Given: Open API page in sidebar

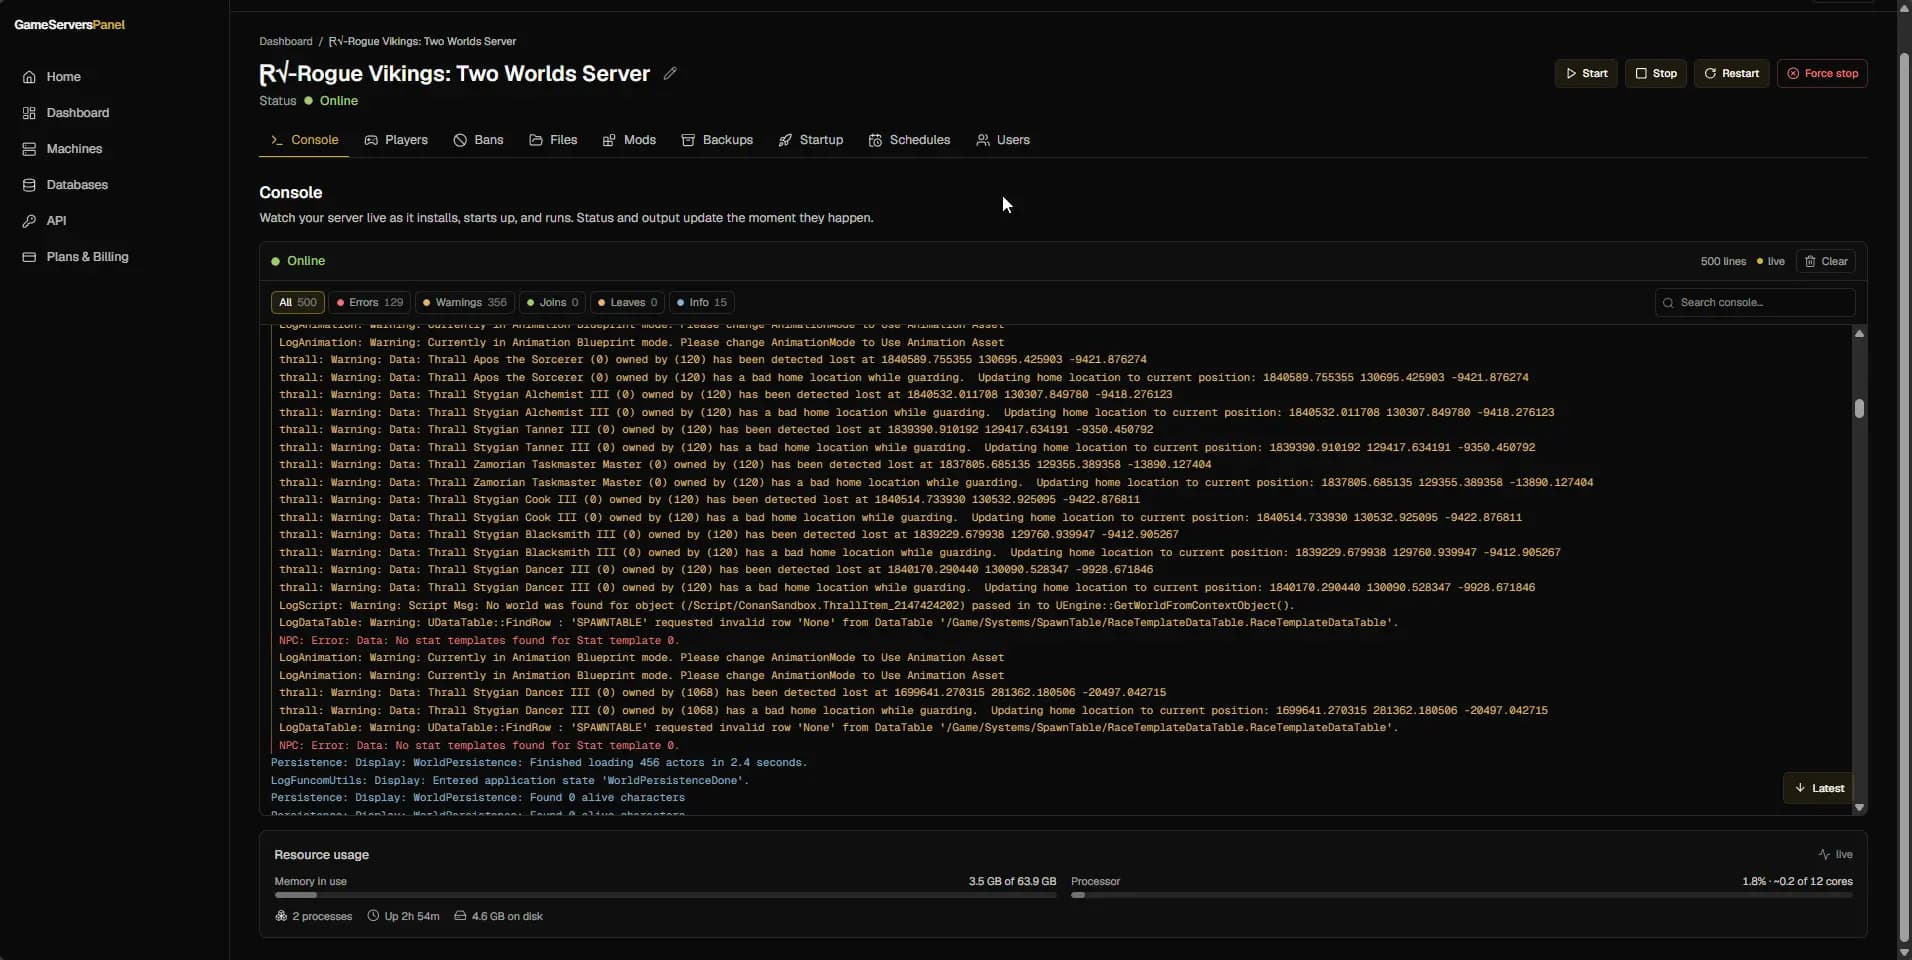Looking at the screenshot, I should click(x=56, y=221).
